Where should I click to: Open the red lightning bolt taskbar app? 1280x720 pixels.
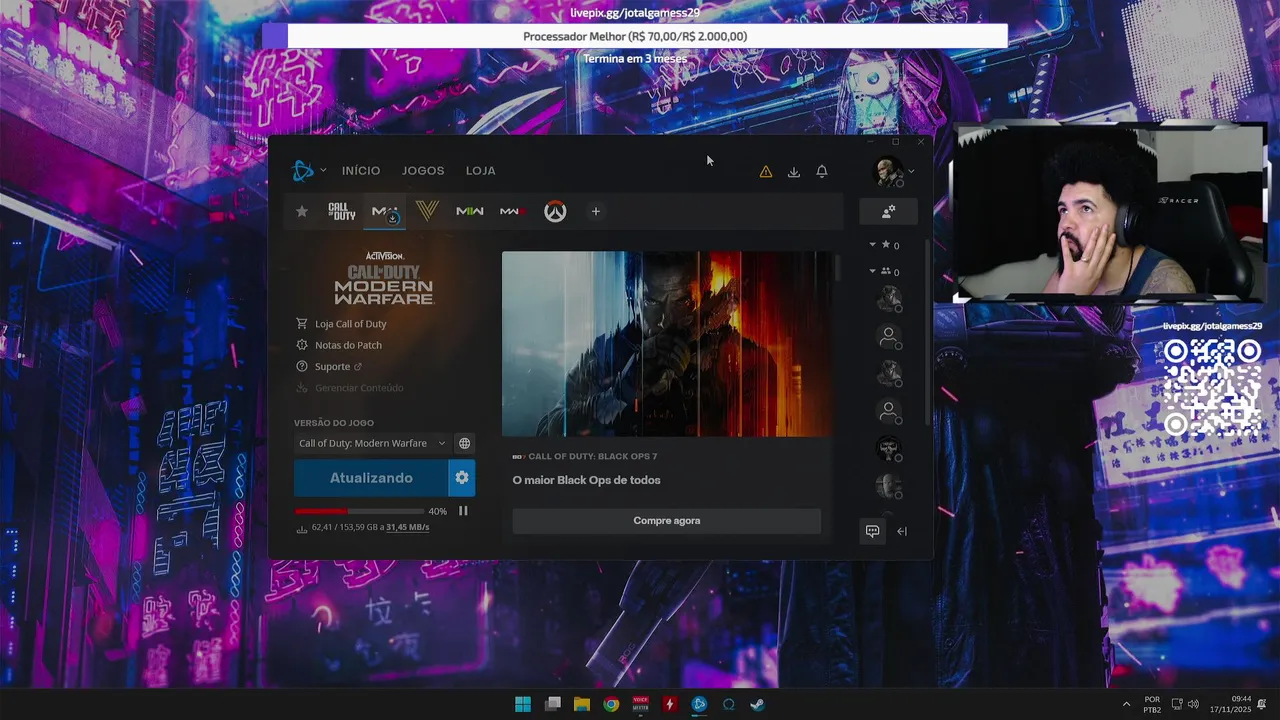click(x=670, y=704)
